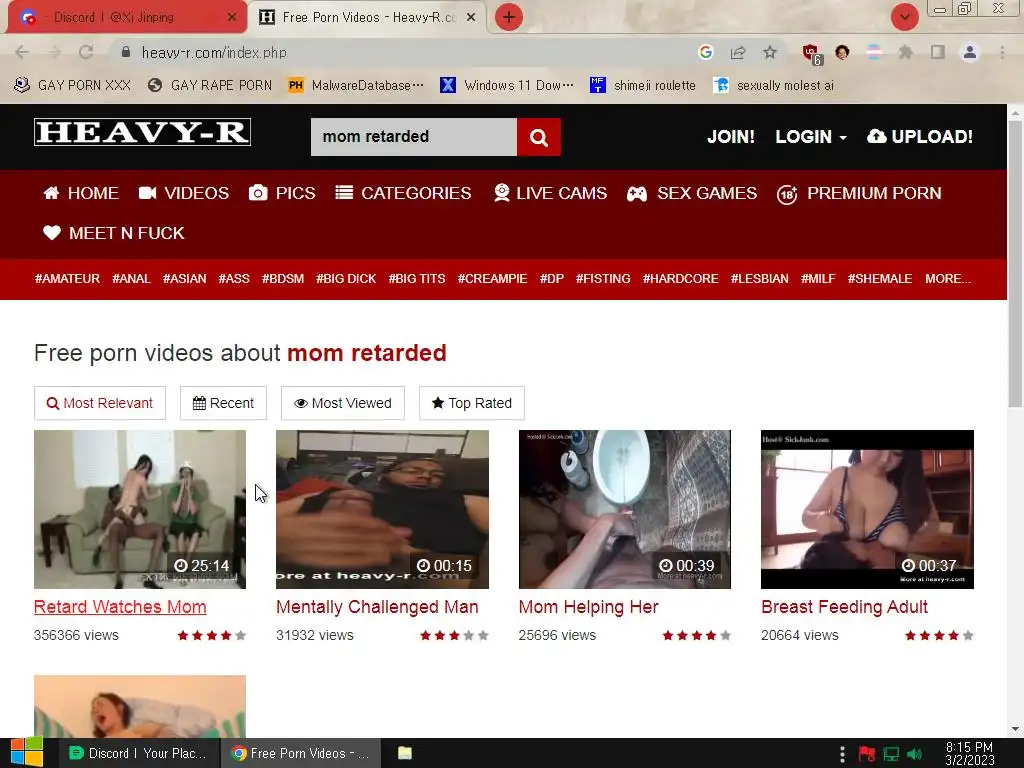Expand the LOGIN dropdown menu

pyautogui.click(x=811, y=136)
